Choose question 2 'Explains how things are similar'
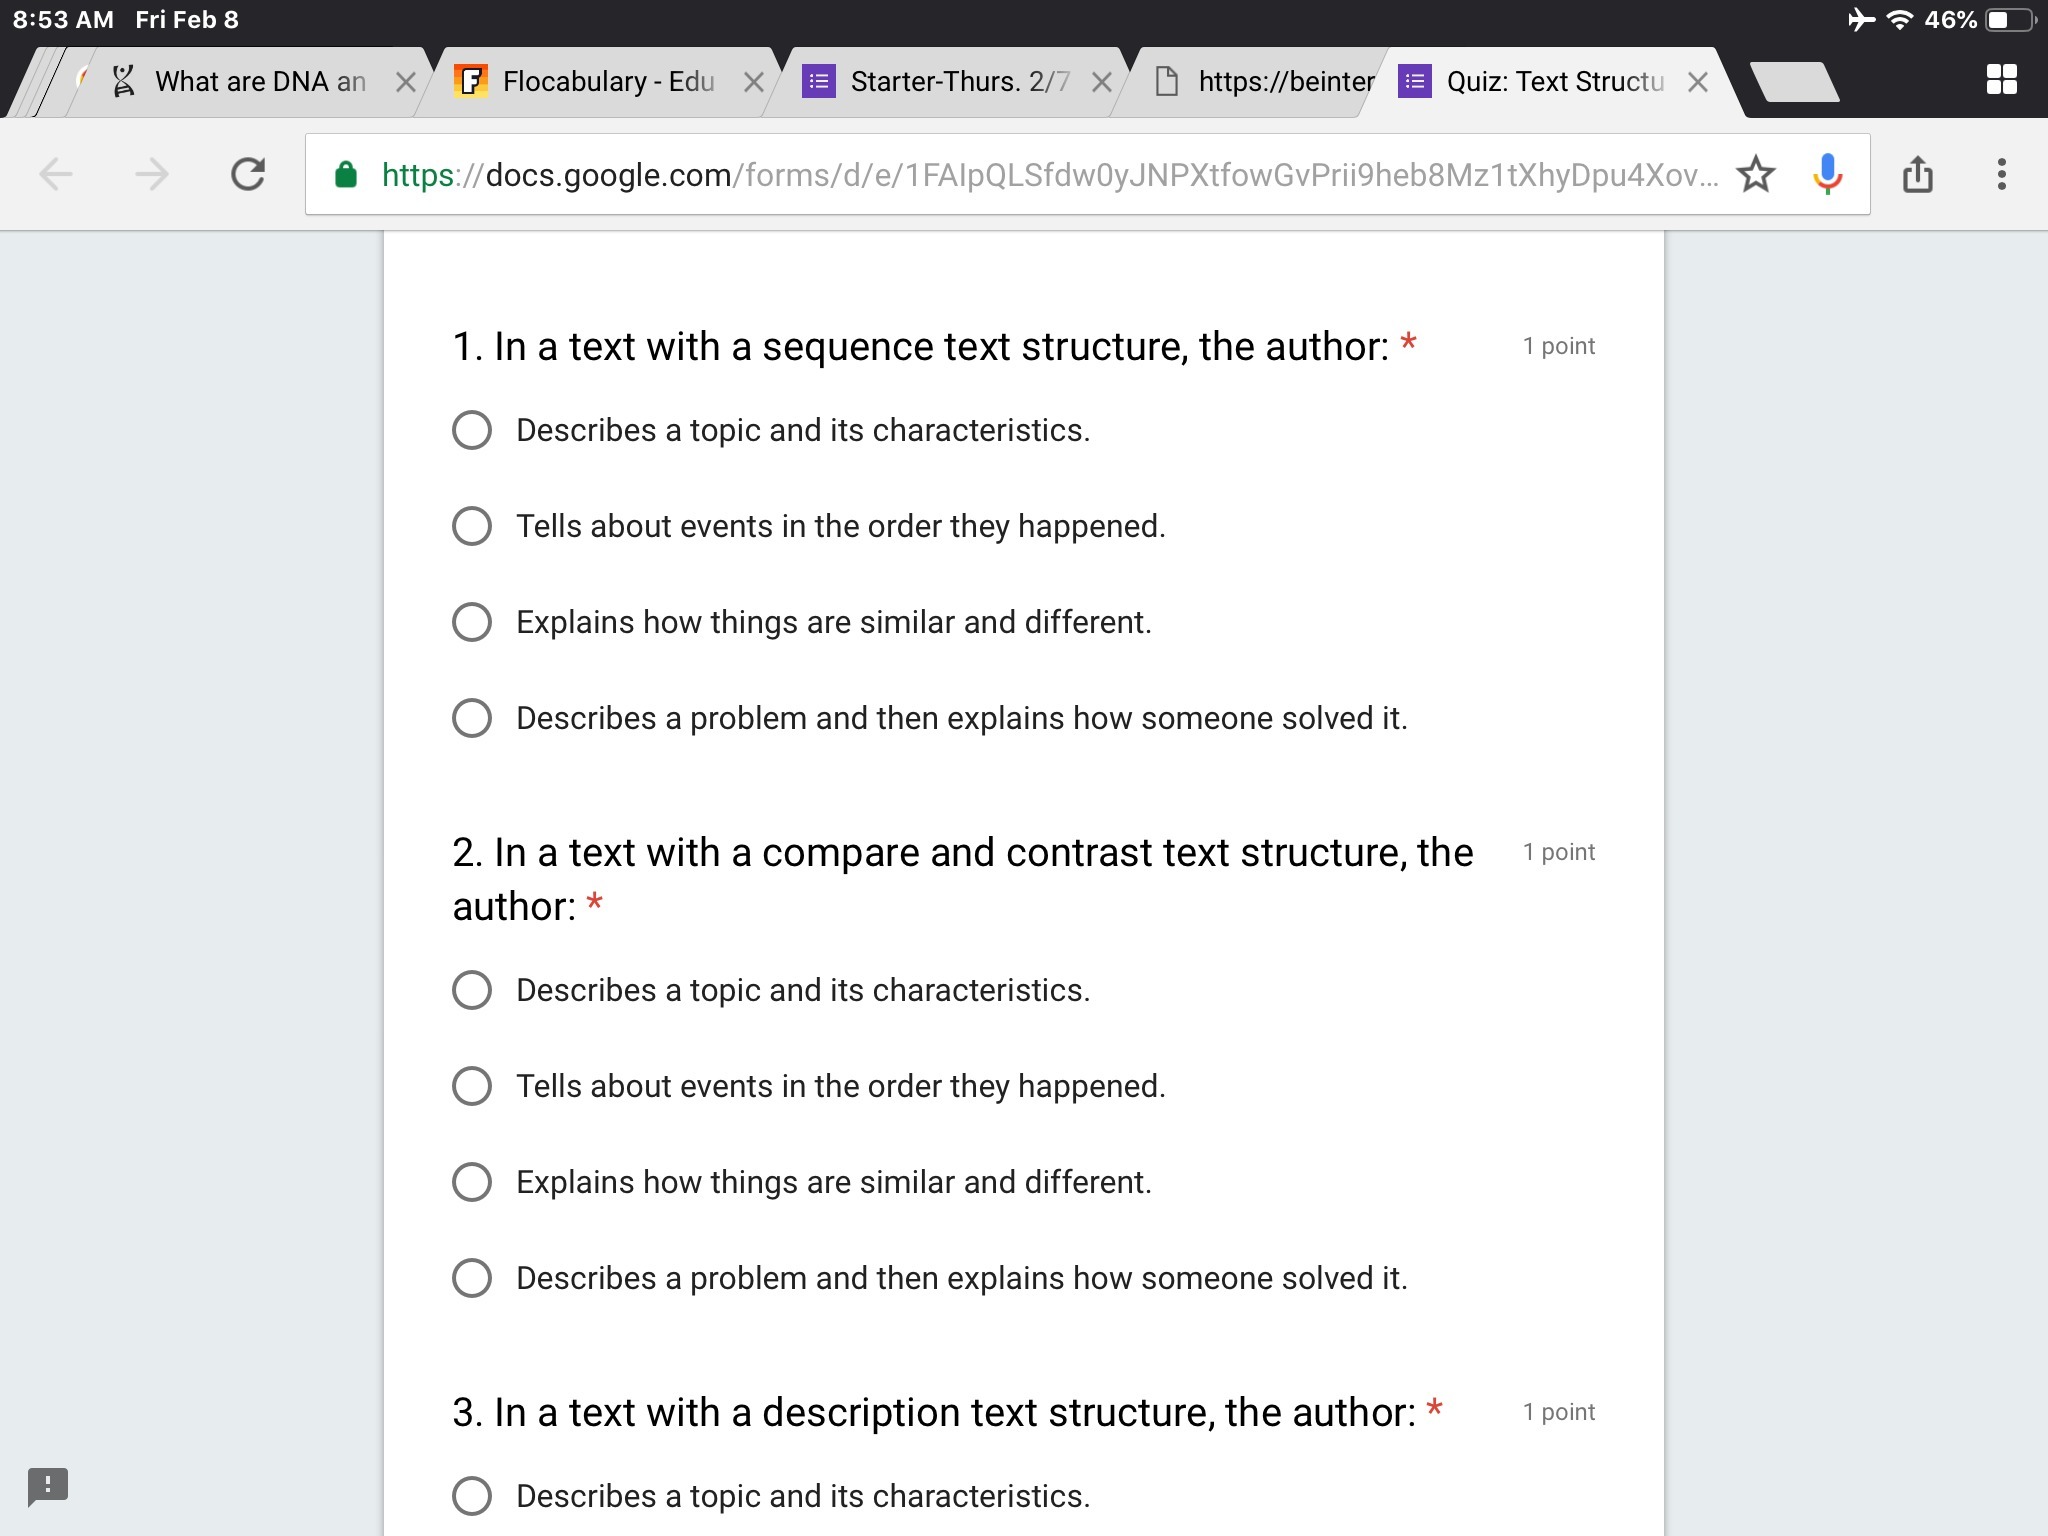 pyautogui.click(x=472, y=1182)
